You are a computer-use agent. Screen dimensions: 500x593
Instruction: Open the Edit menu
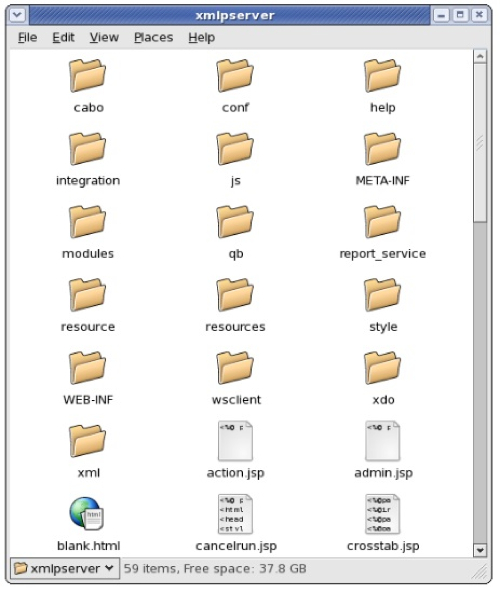[63, 37]
